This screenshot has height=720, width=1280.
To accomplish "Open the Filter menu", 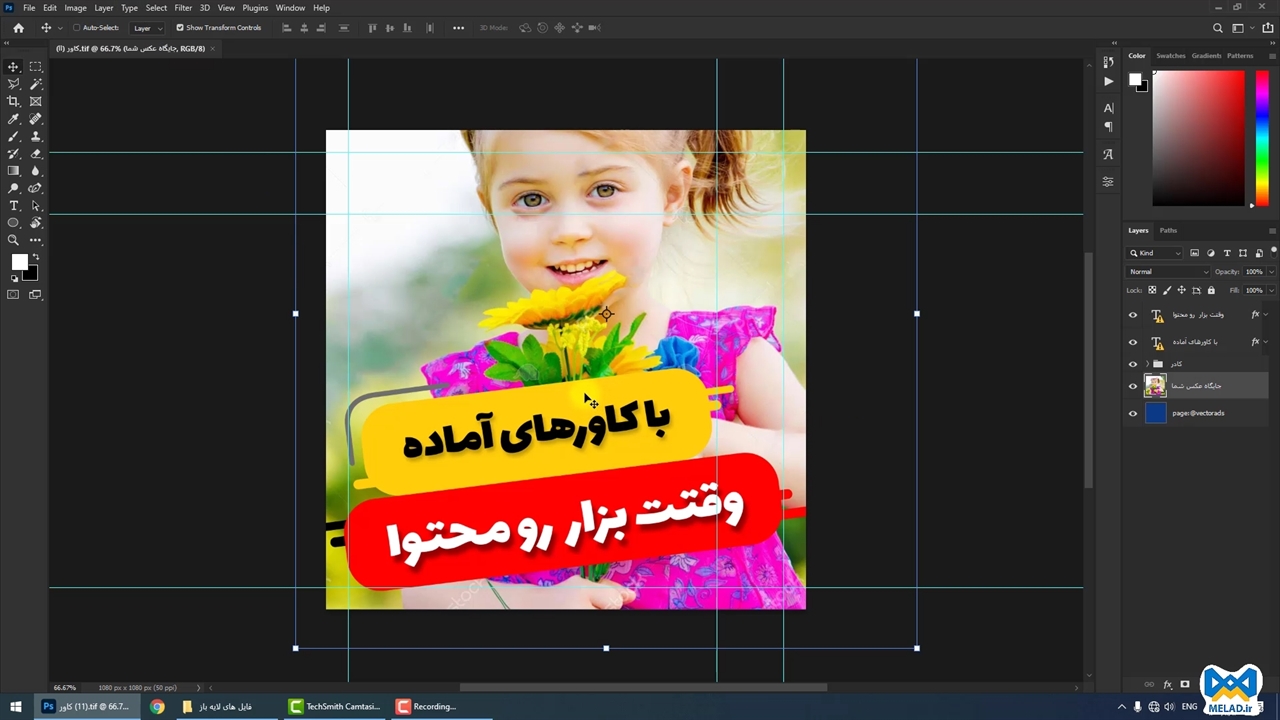I will pos(183,8).
